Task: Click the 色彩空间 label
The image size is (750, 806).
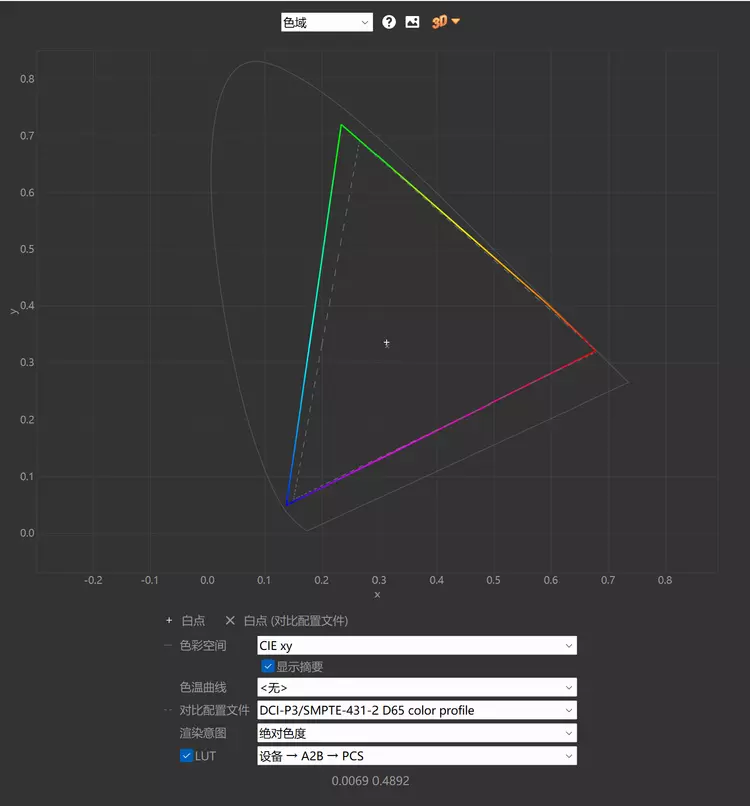Action: (x=203, y=646)
